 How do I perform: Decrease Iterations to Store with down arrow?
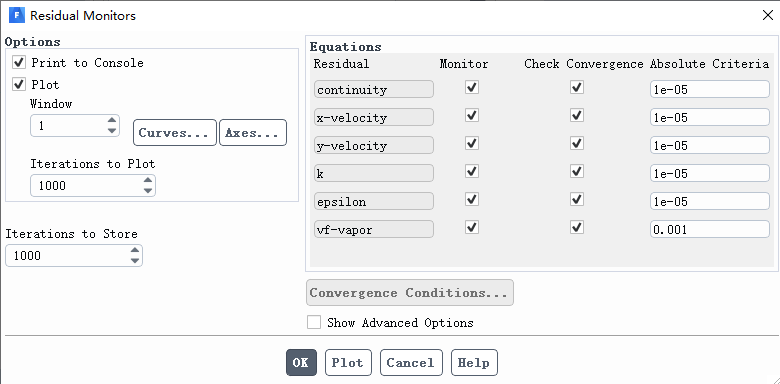tap(135, 261)
